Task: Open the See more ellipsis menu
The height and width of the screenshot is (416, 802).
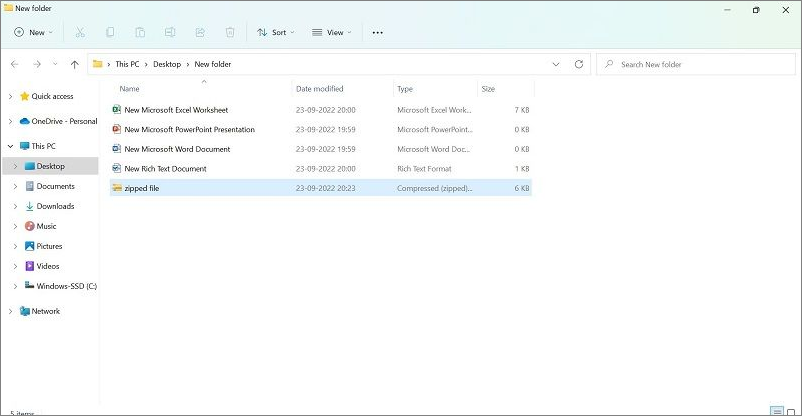Action: click(x=377, y=32)
